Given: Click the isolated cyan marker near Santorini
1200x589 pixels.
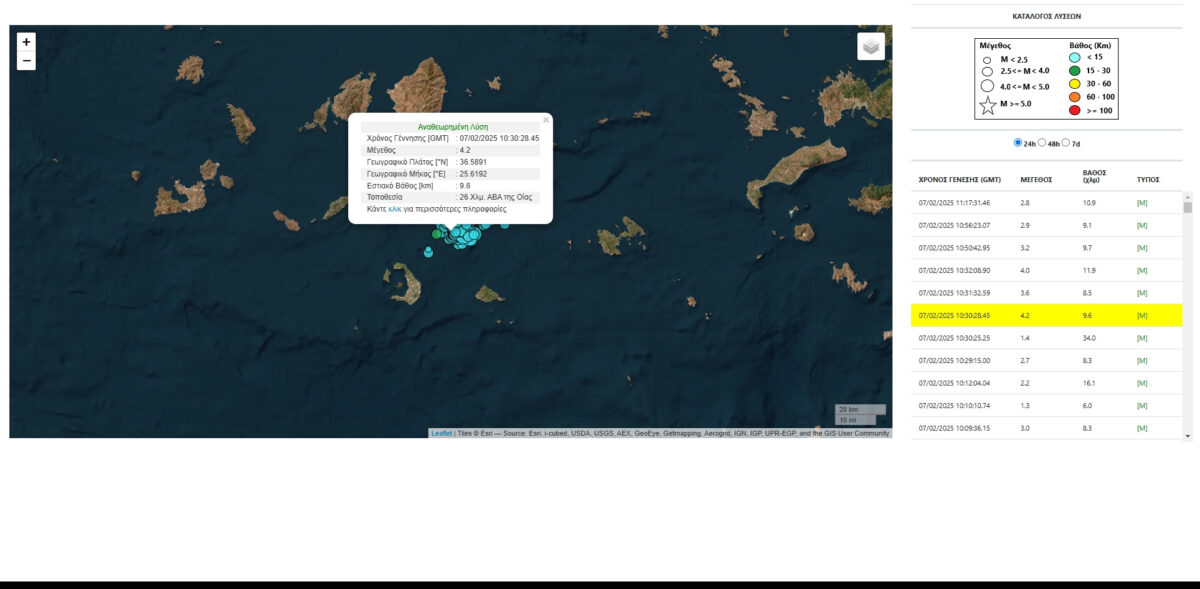Looking at the screenshot, I should tap(428, 252).
